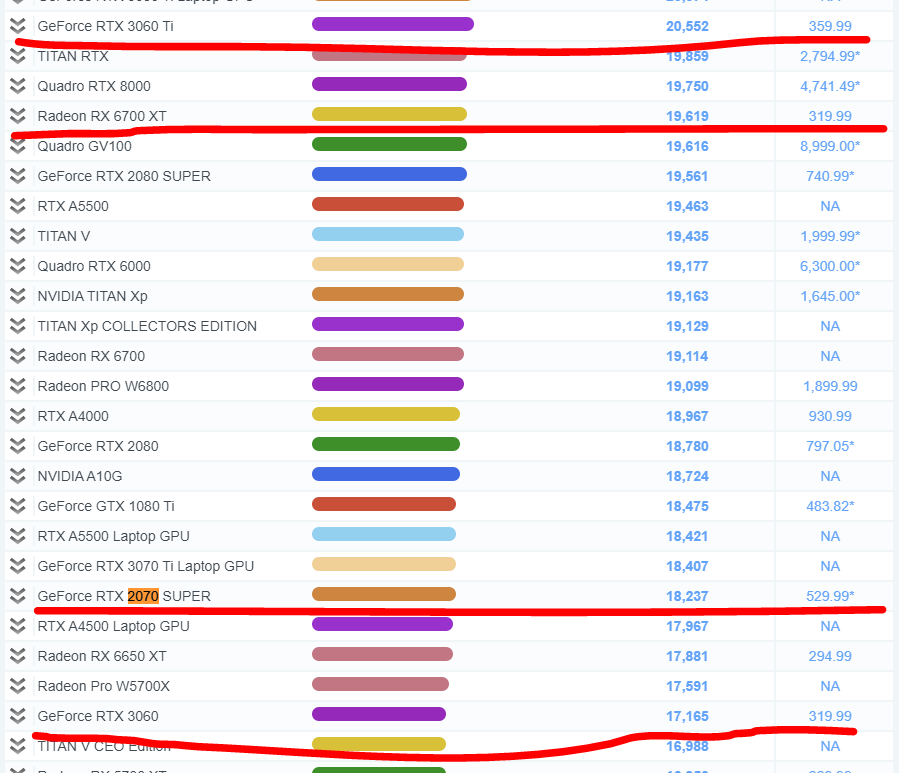Expand chevron beside RTX A4000
899x773 pixels.
coord(18,416)
